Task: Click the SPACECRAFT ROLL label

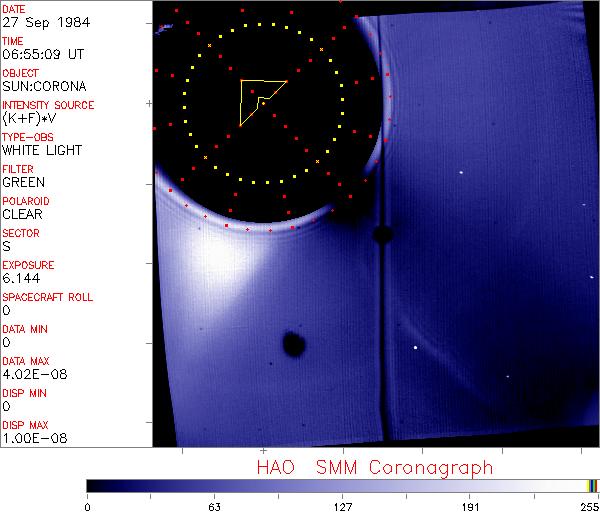Action: tap(48, 297)
